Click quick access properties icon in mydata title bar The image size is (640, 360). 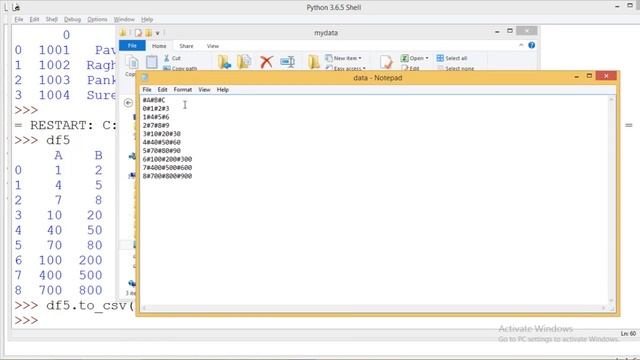click(x=138, y=33)
